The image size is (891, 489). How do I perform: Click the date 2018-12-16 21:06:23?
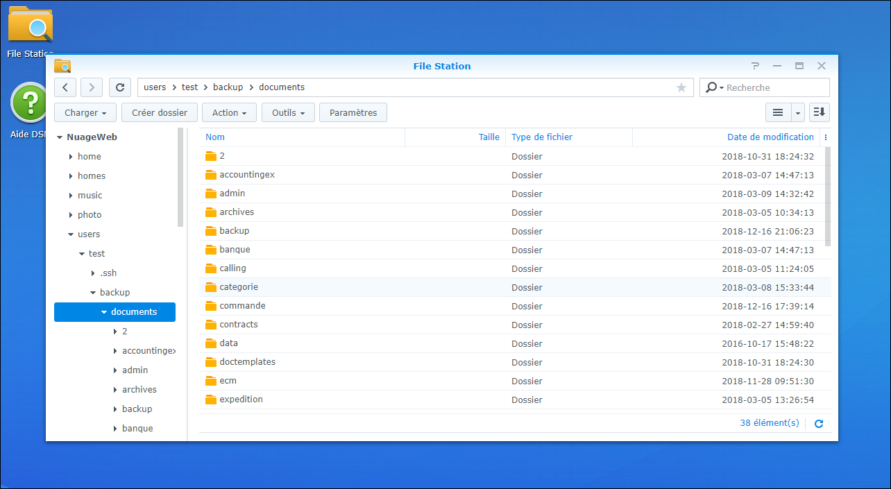768,232
